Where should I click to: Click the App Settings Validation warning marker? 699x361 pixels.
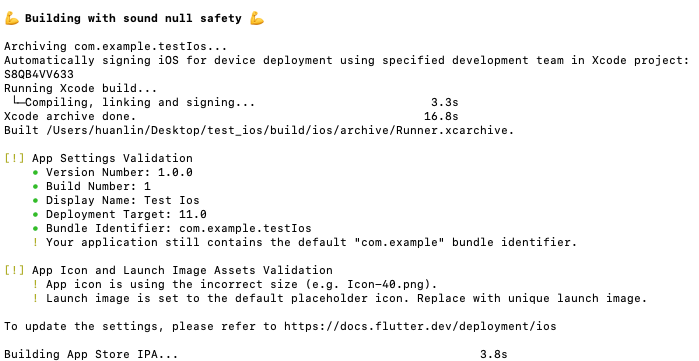point(14,158)
